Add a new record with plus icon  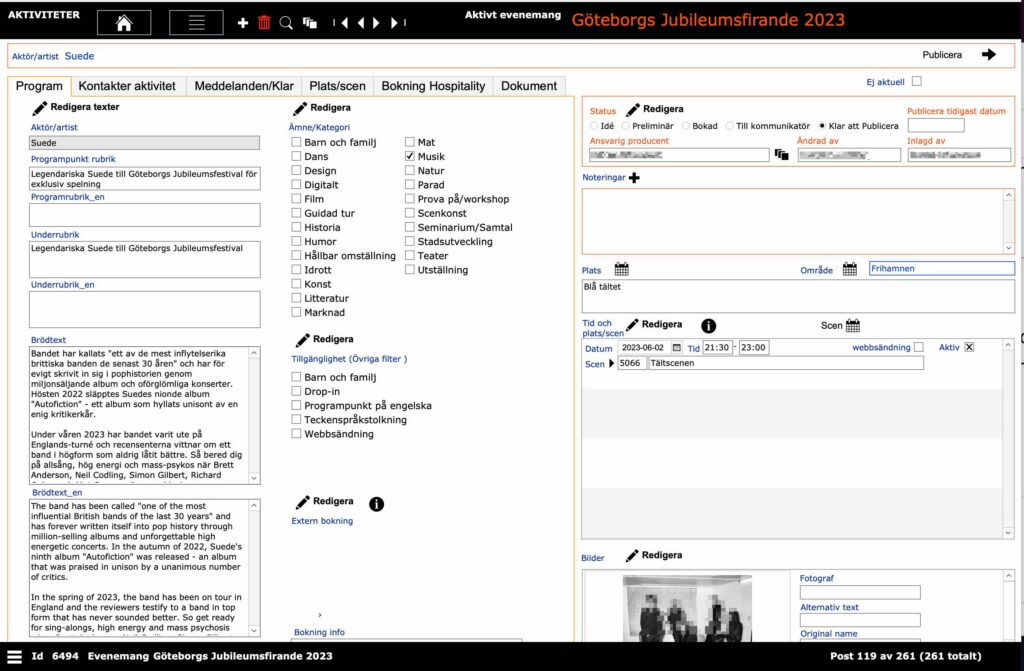(243, 23)
